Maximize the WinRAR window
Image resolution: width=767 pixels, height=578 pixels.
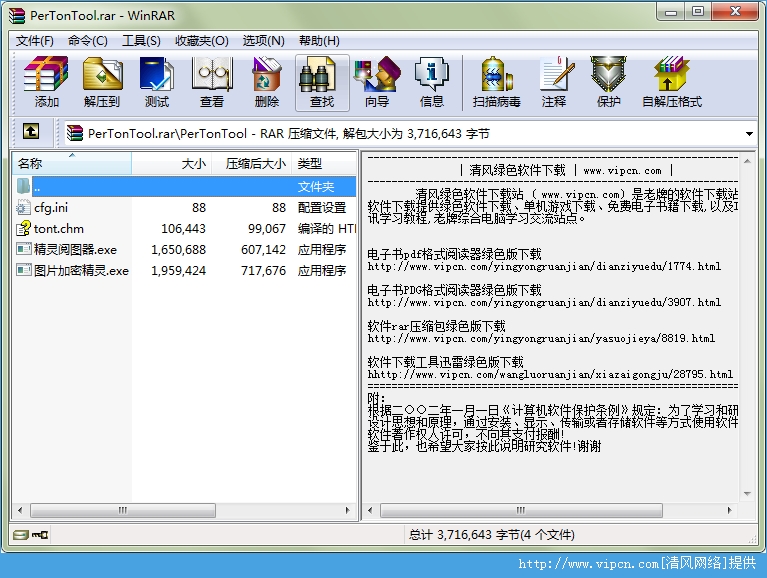[x=698, y=12]
